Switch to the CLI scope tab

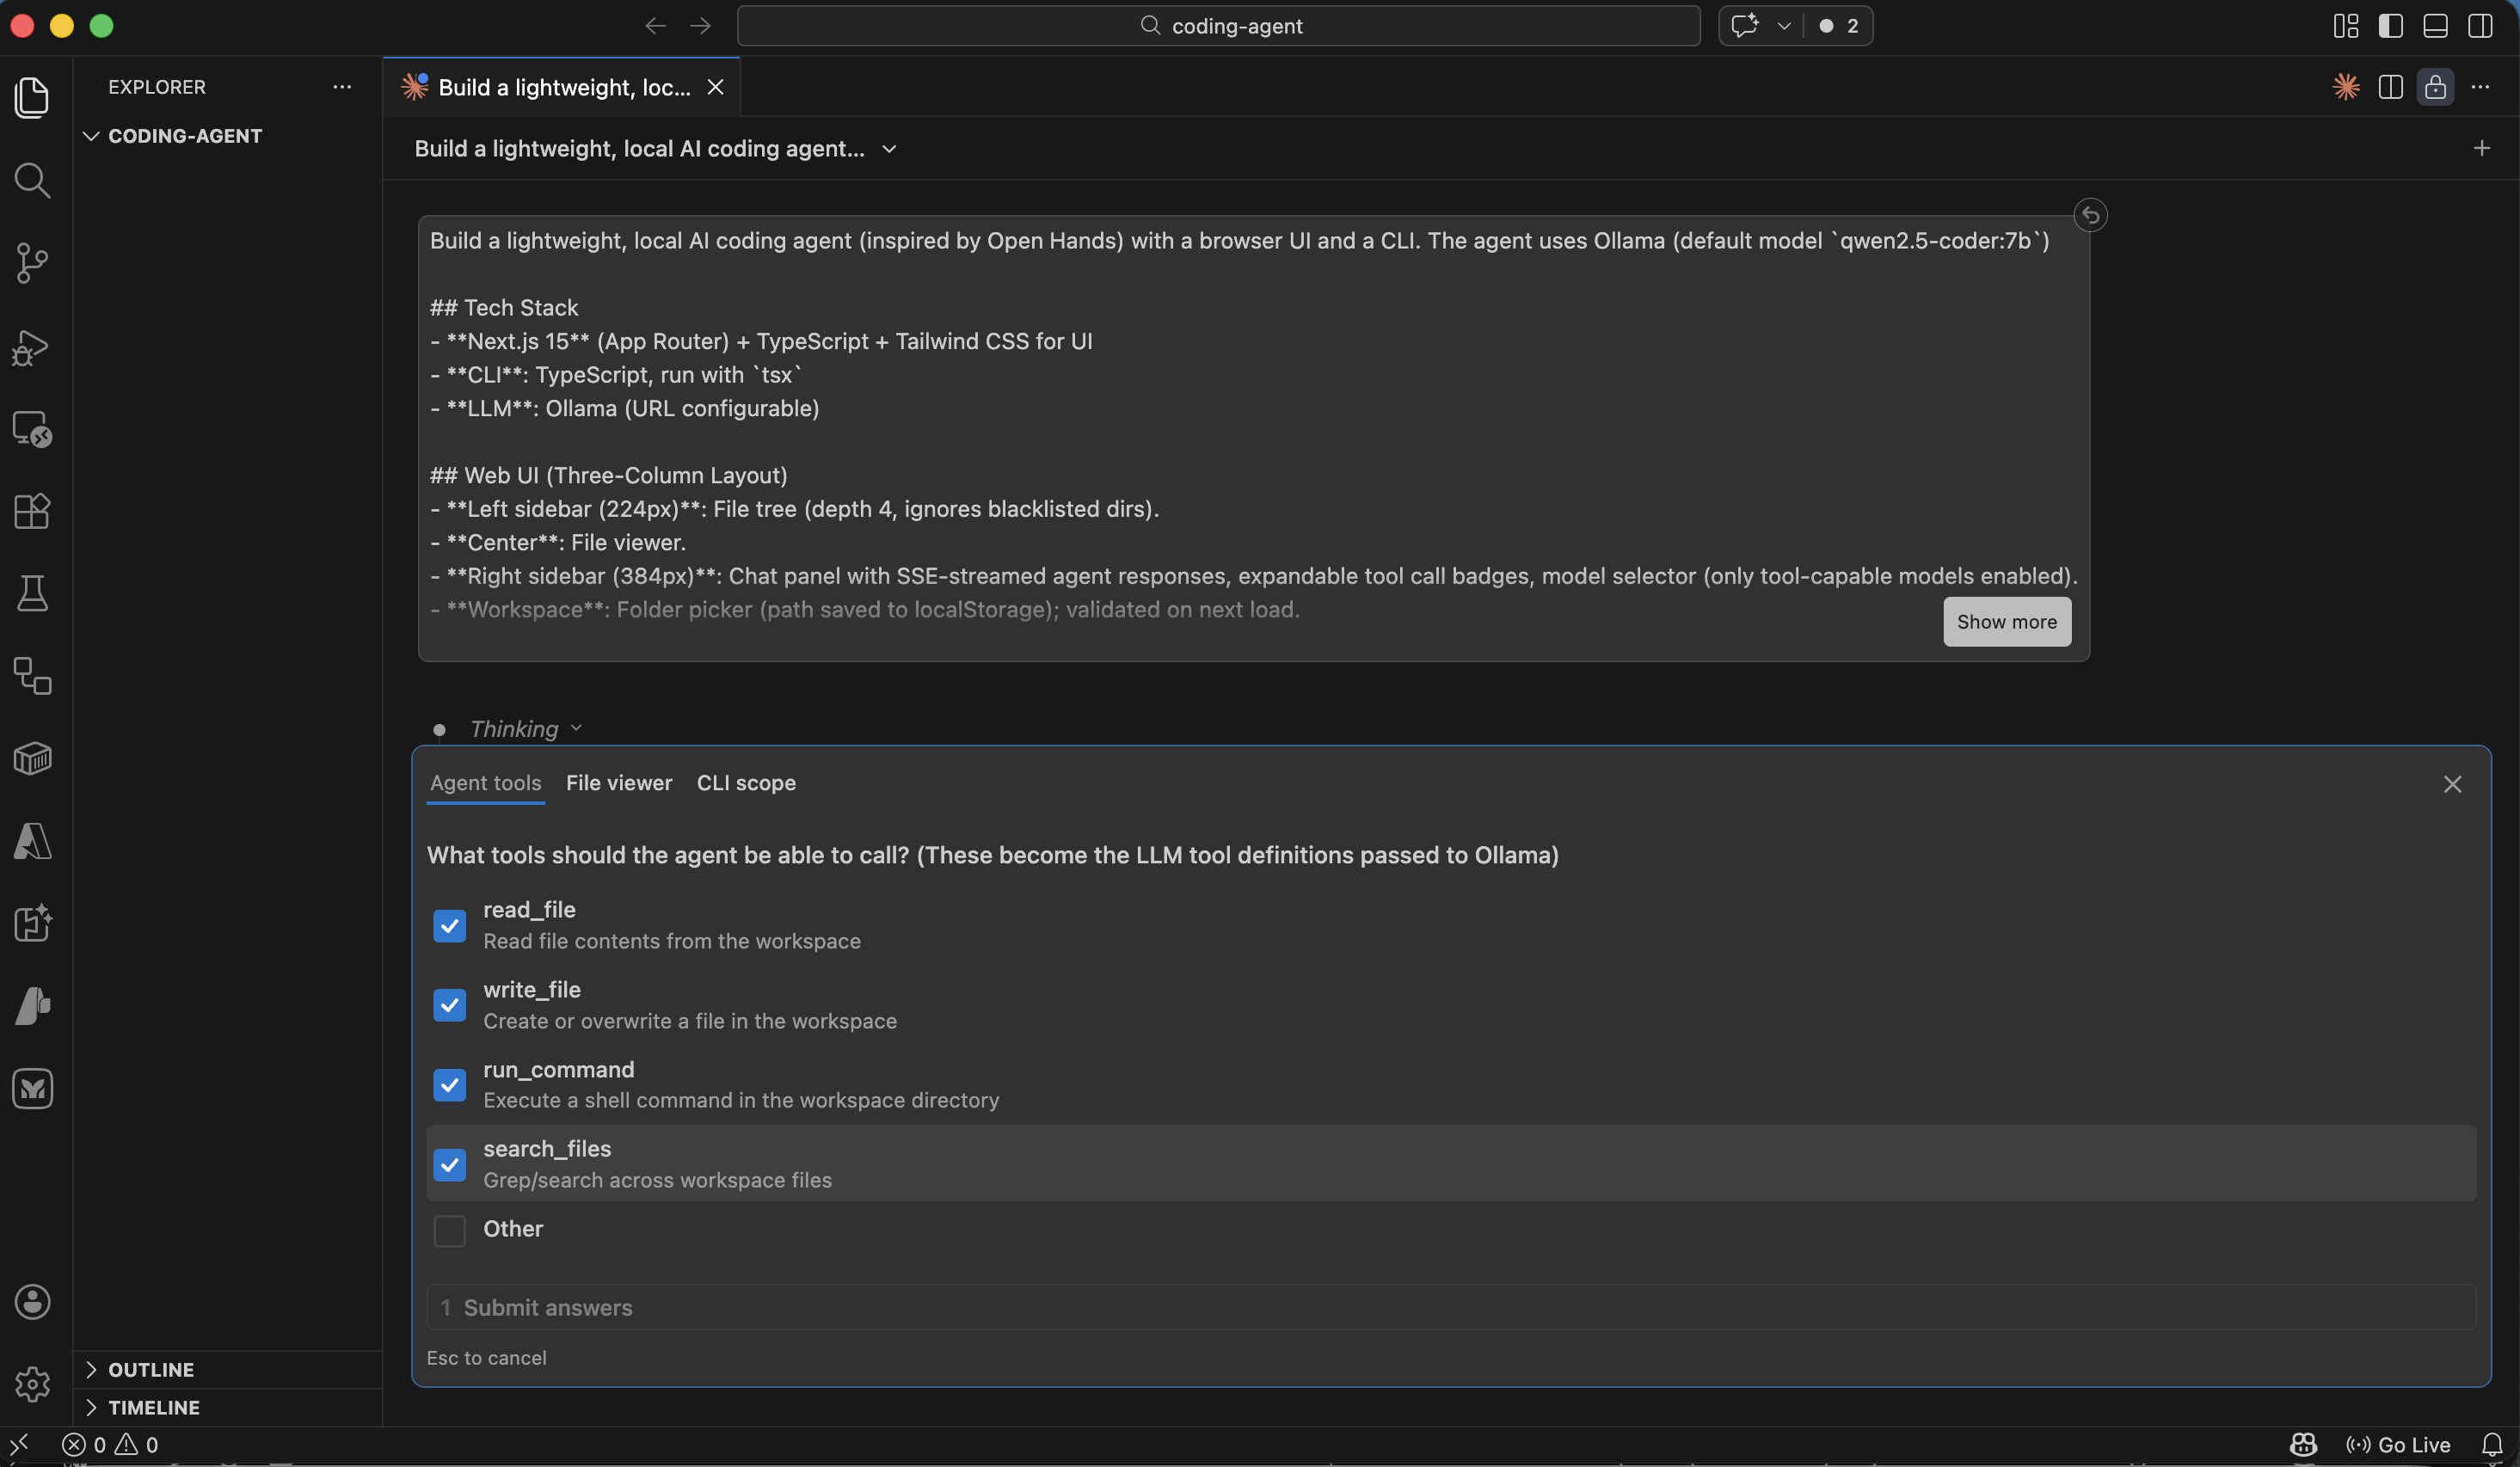click(x=746, y=783)
